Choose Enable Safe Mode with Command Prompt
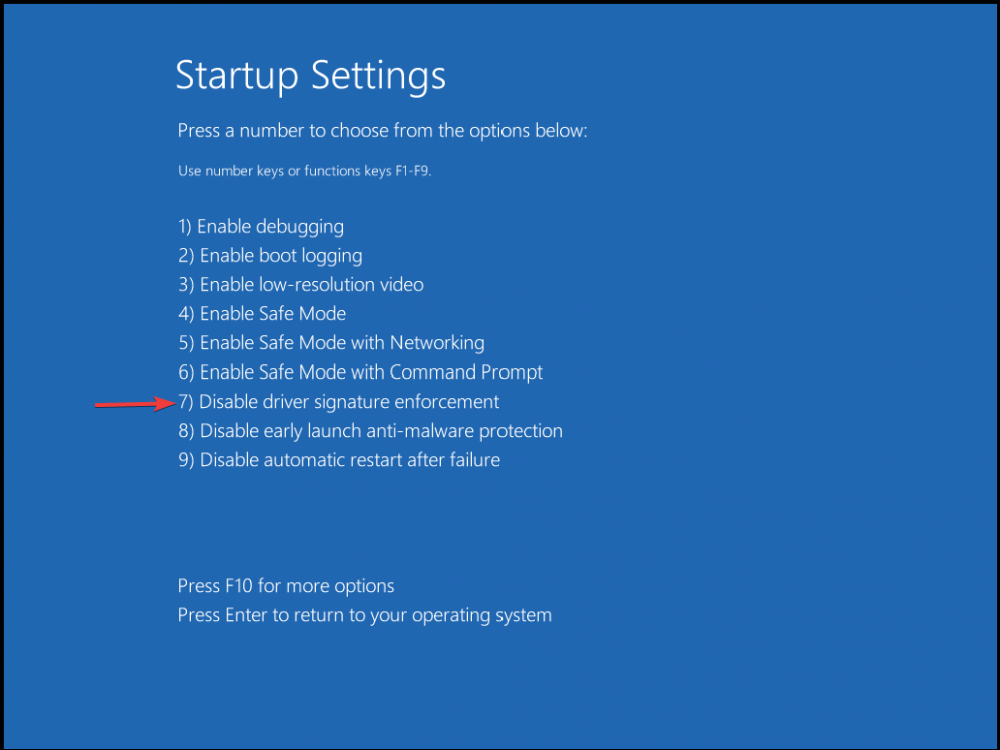This screenshot has width=1000, height=750. pos(360,372)
